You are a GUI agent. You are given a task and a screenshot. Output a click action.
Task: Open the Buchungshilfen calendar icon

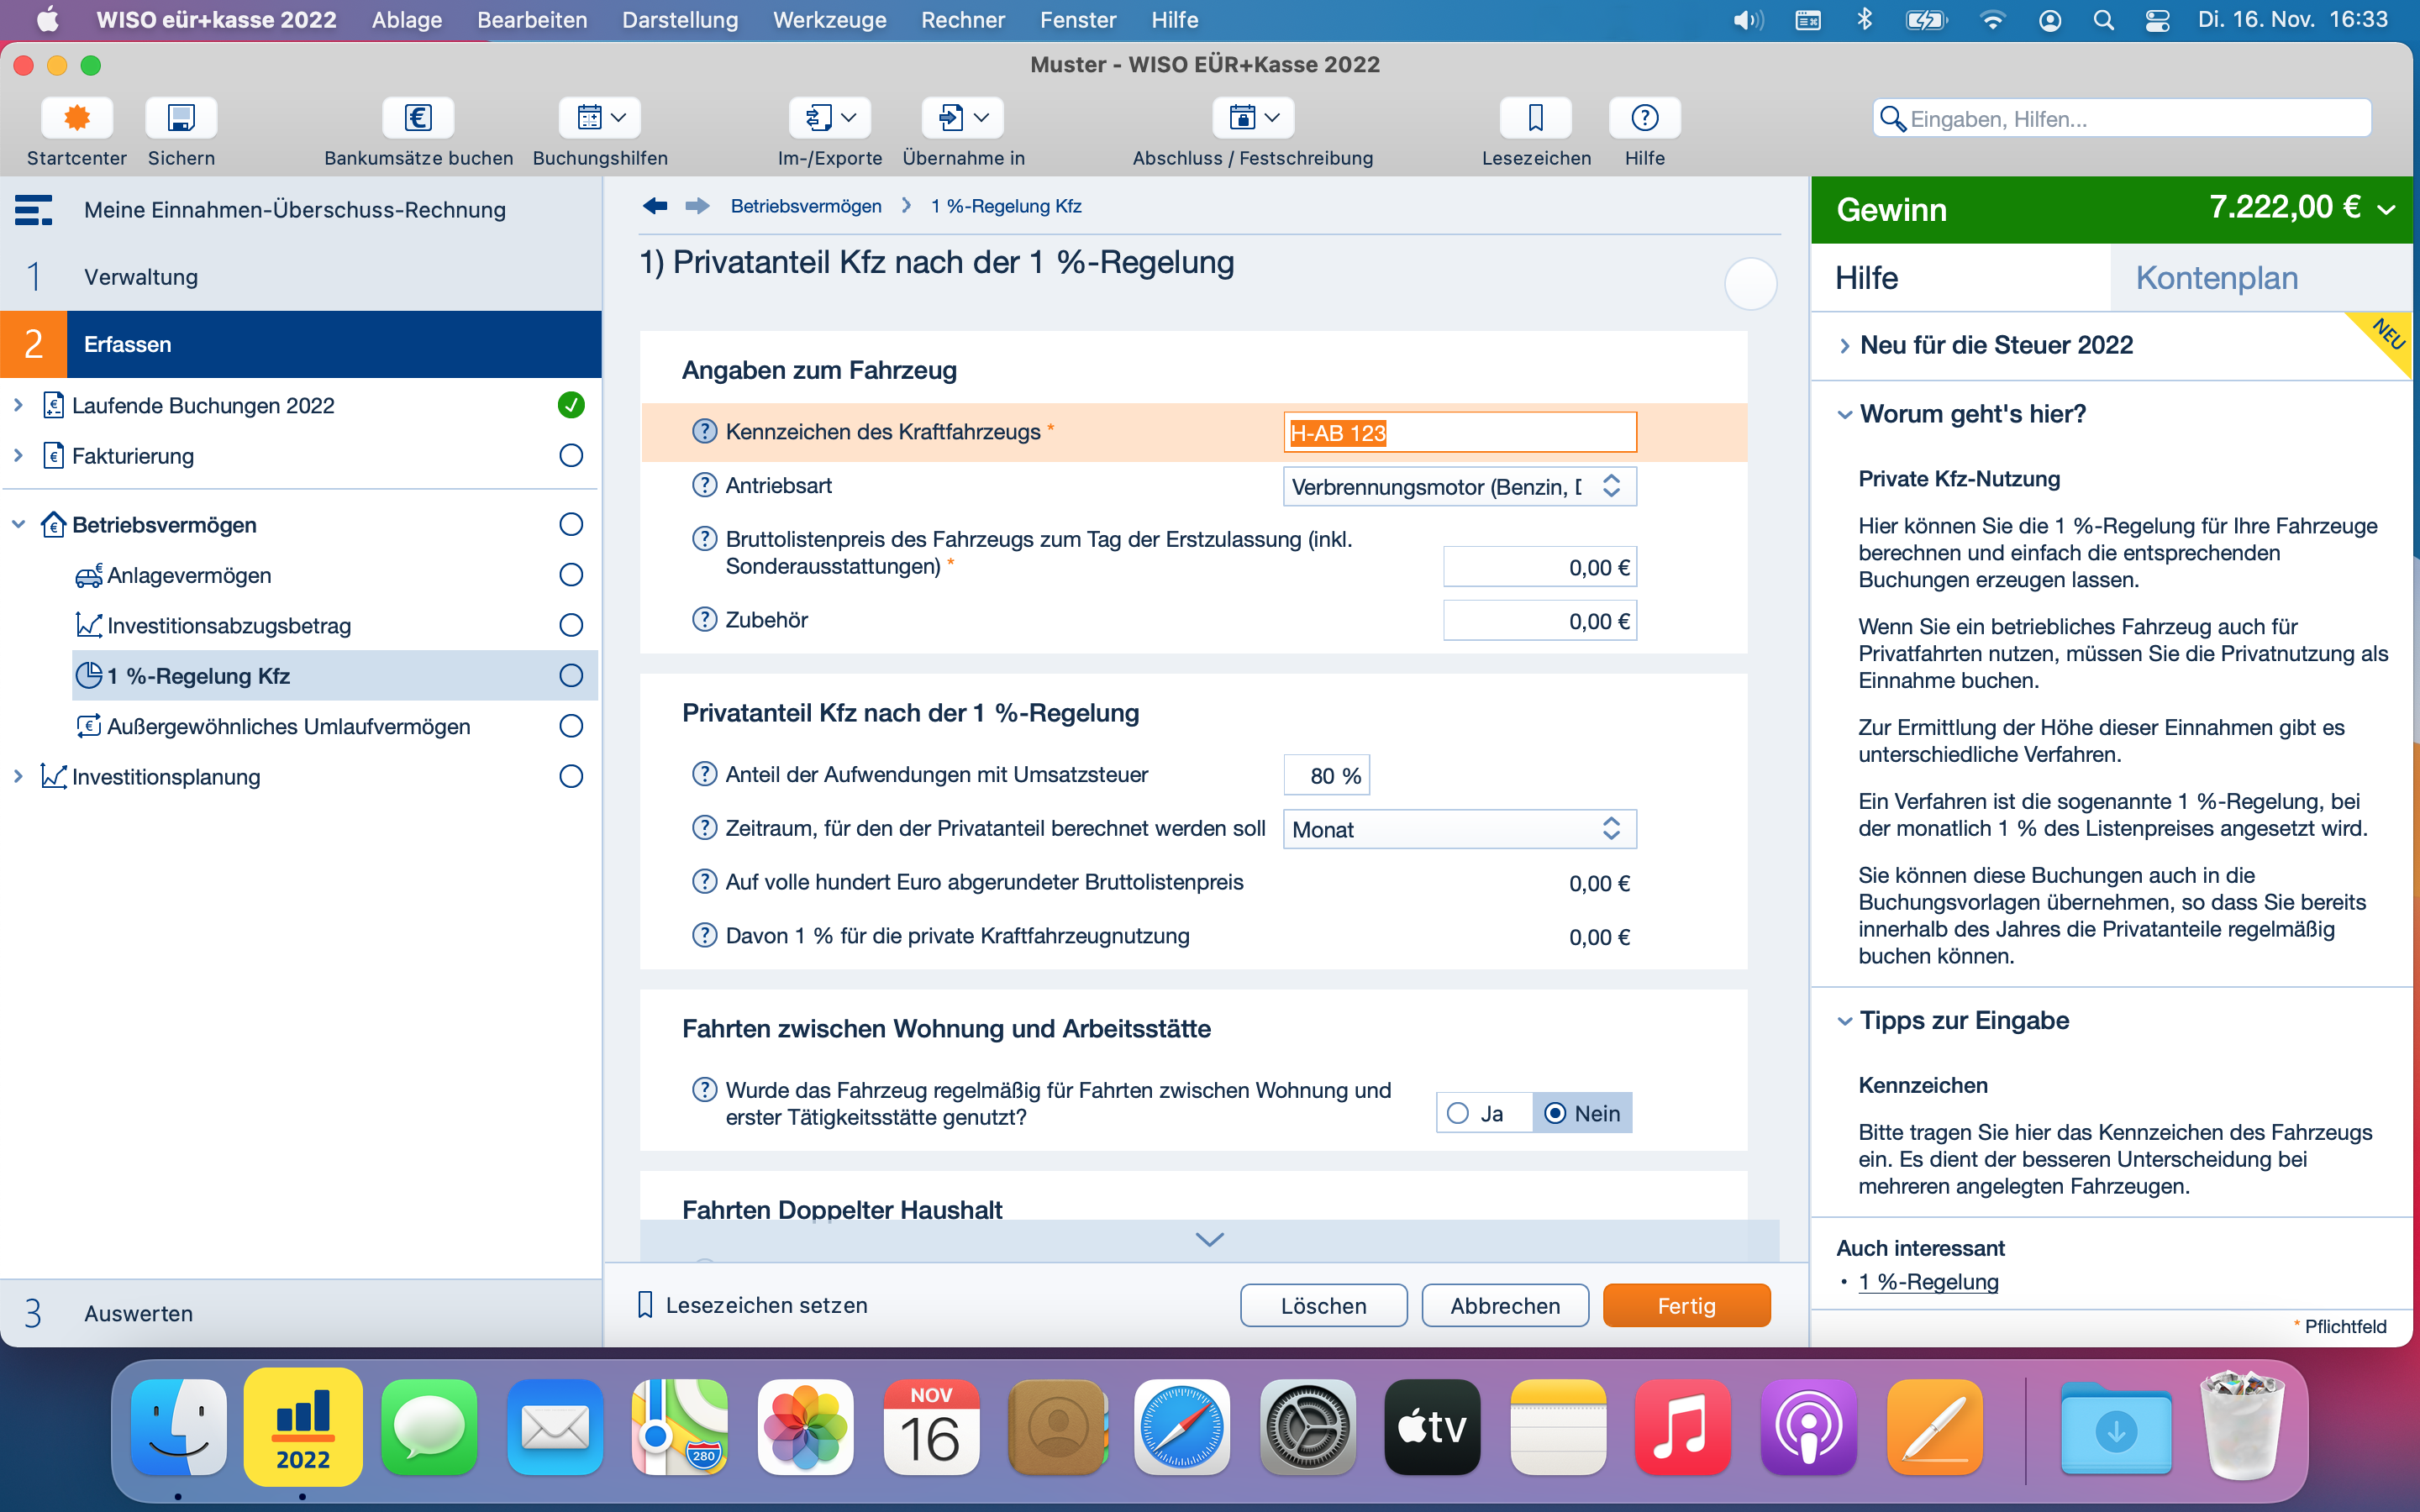click(600, 118)
